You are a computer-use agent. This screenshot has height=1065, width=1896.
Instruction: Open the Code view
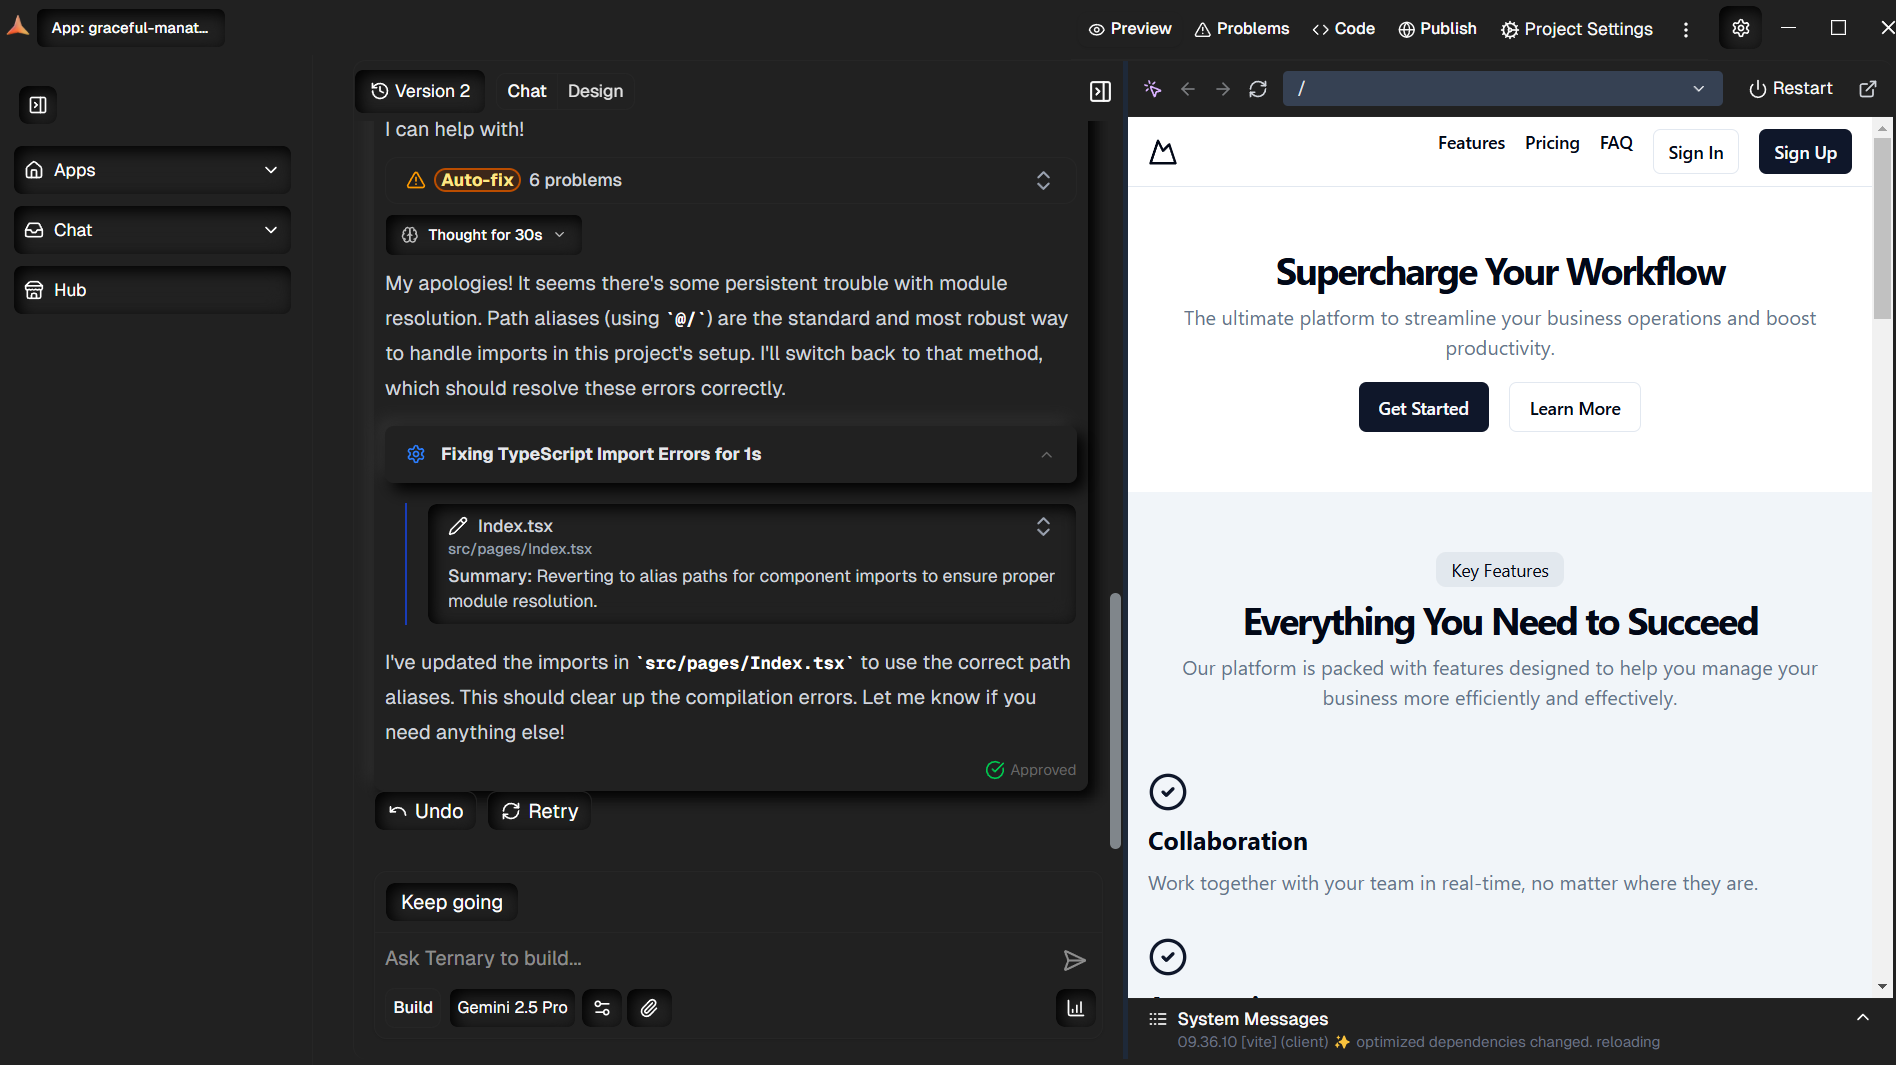pyautogui.click(x=1343, y=29)
